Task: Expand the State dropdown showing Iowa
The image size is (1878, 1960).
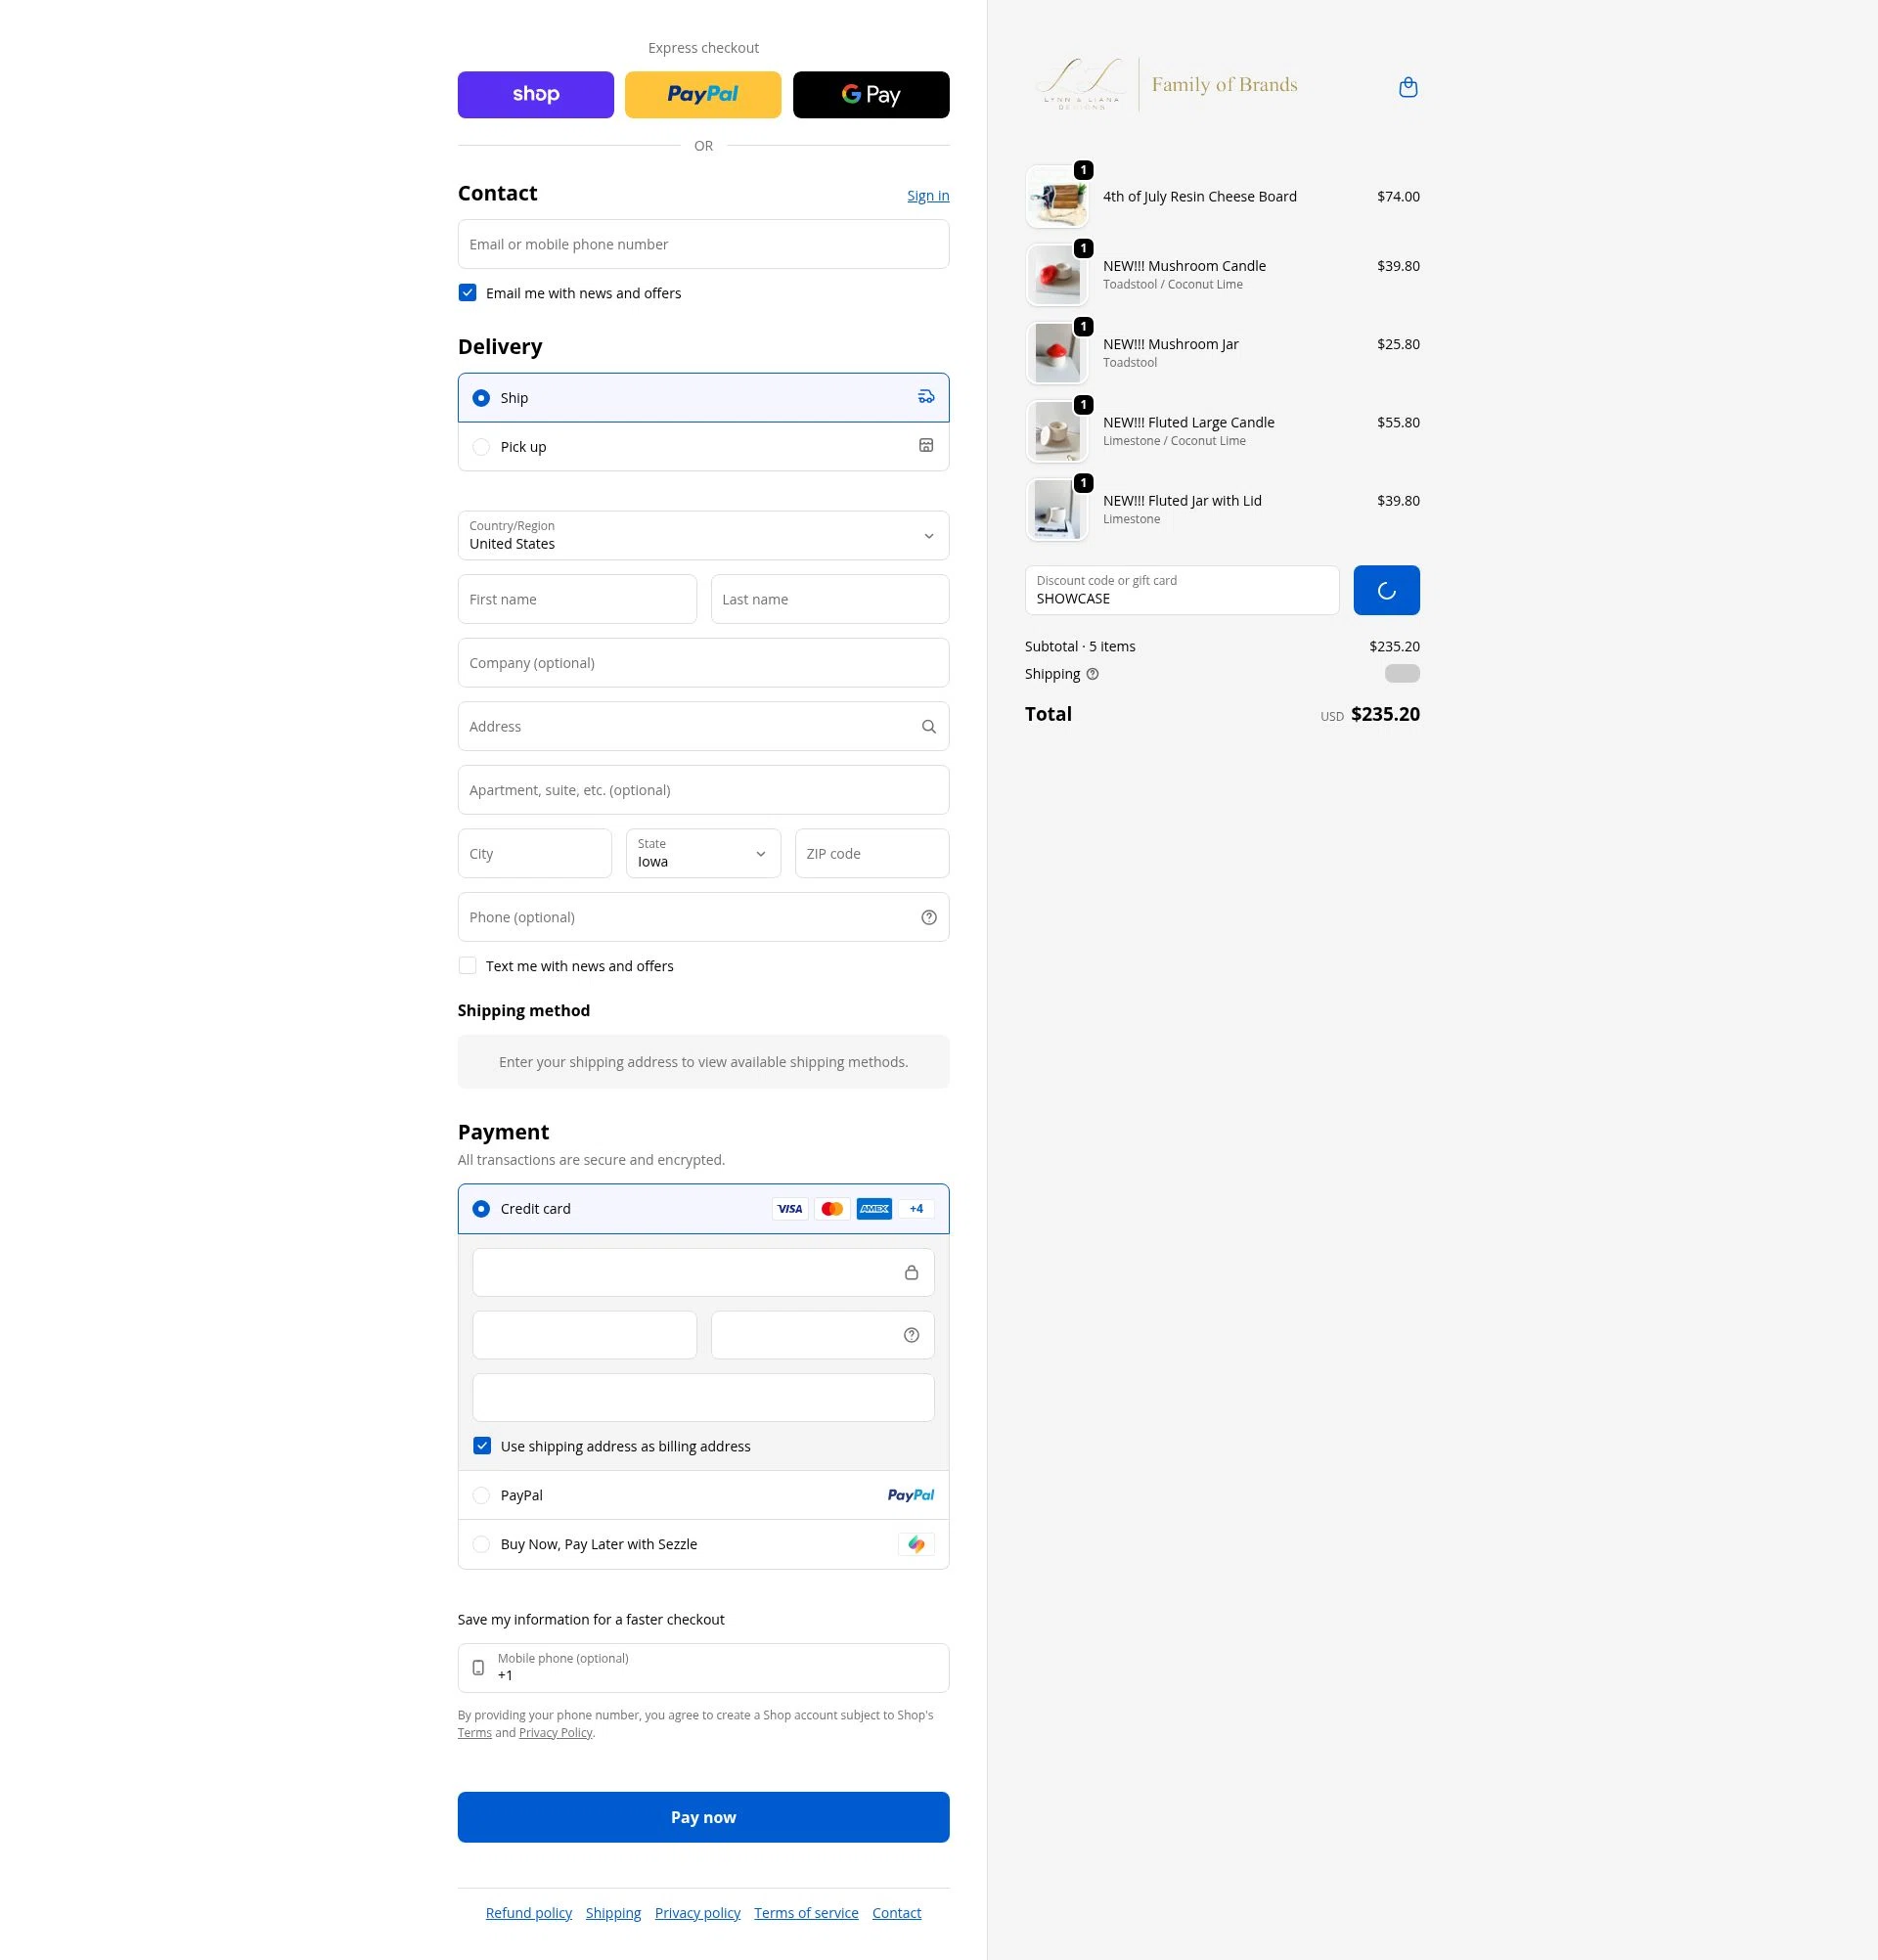Action: coord(703,854)
